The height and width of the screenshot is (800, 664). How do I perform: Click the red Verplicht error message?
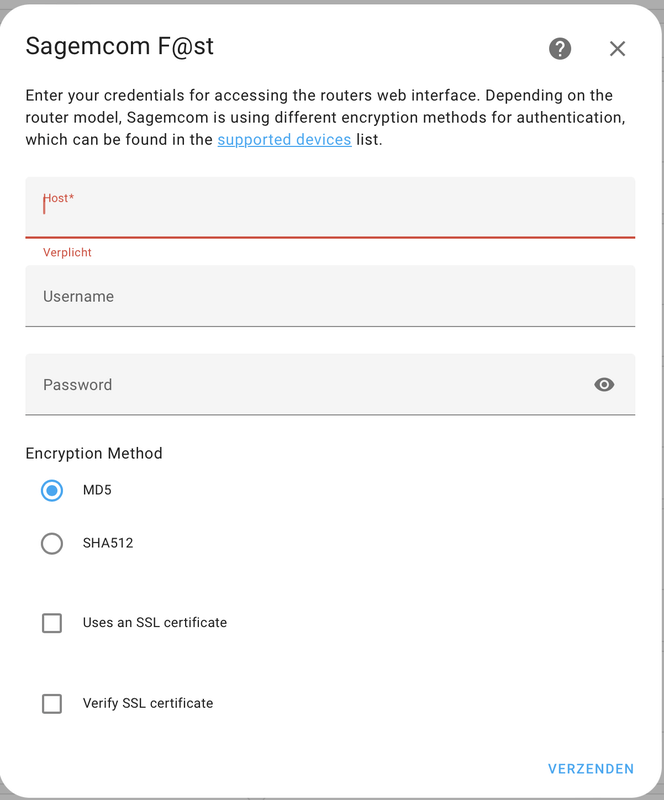click(x=67, y=253)
